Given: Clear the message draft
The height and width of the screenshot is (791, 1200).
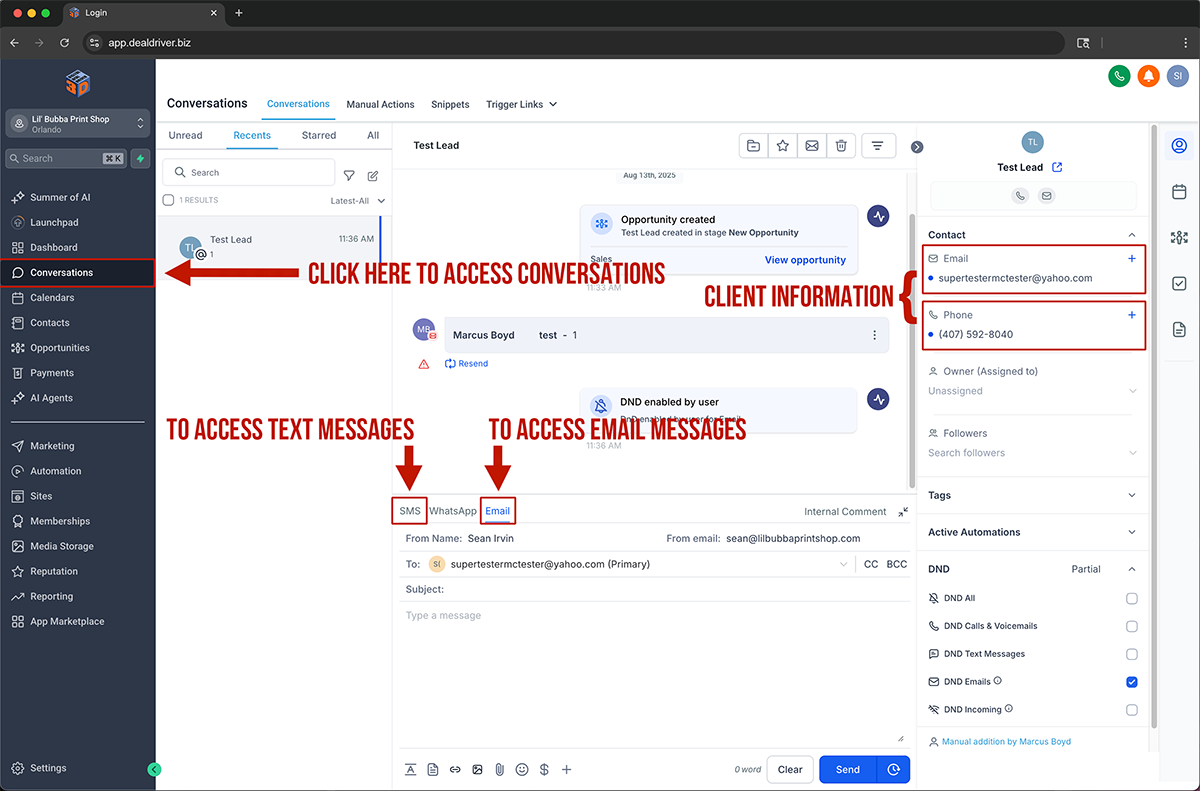Looking at the screenshot, I should click(x=790, y=769).
